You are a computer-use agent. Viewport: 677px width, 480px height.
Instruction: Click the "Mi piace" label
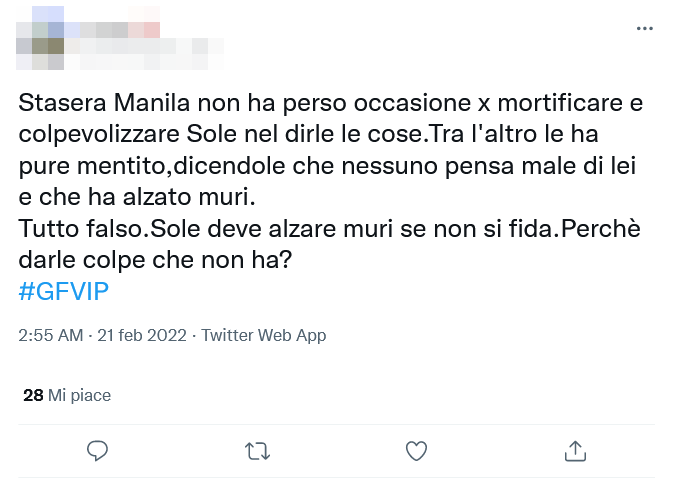79,395
